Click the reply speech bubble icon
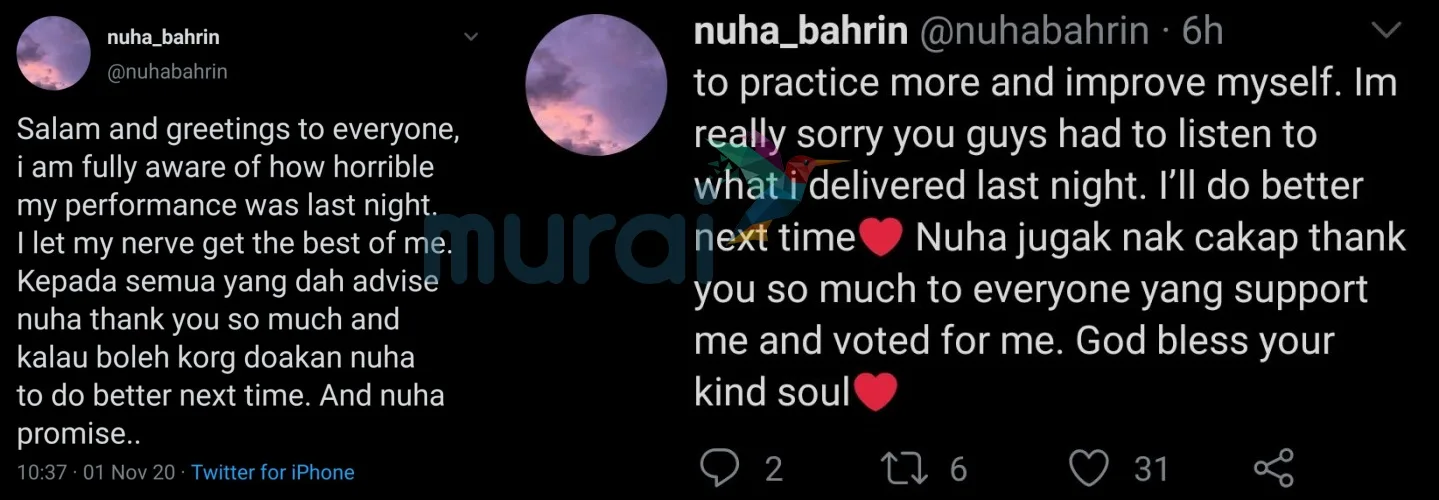The width and height of the screenshot is (1439, 500). [718, 467]
